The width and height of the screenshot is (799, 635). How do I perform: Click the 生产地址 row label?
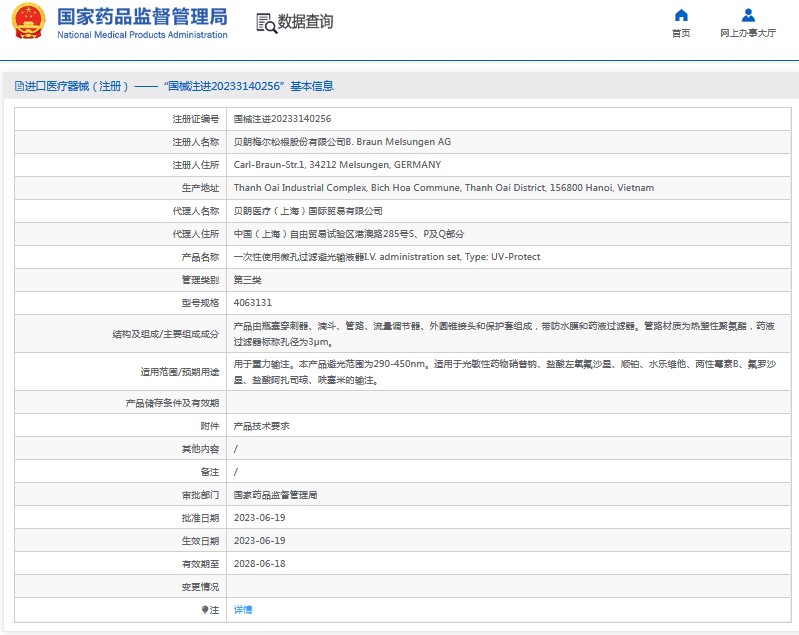[200, 188]
